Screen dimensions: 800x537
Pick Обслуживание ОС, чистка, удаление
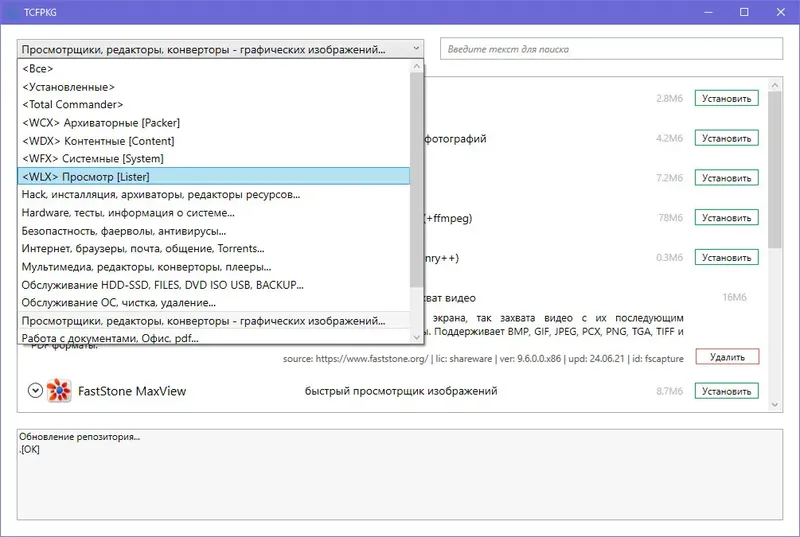(x=213, y=303)
